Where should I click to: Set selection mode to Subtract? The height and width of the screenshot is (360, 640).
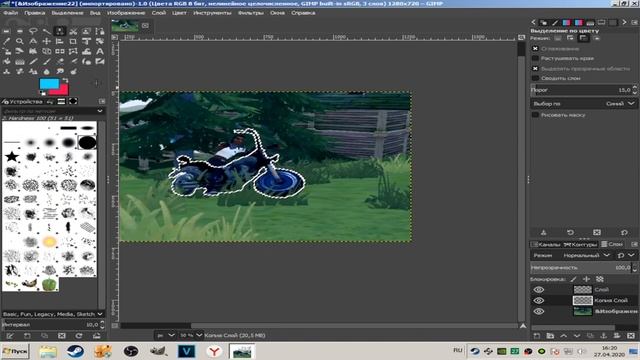tap(583, 38)
